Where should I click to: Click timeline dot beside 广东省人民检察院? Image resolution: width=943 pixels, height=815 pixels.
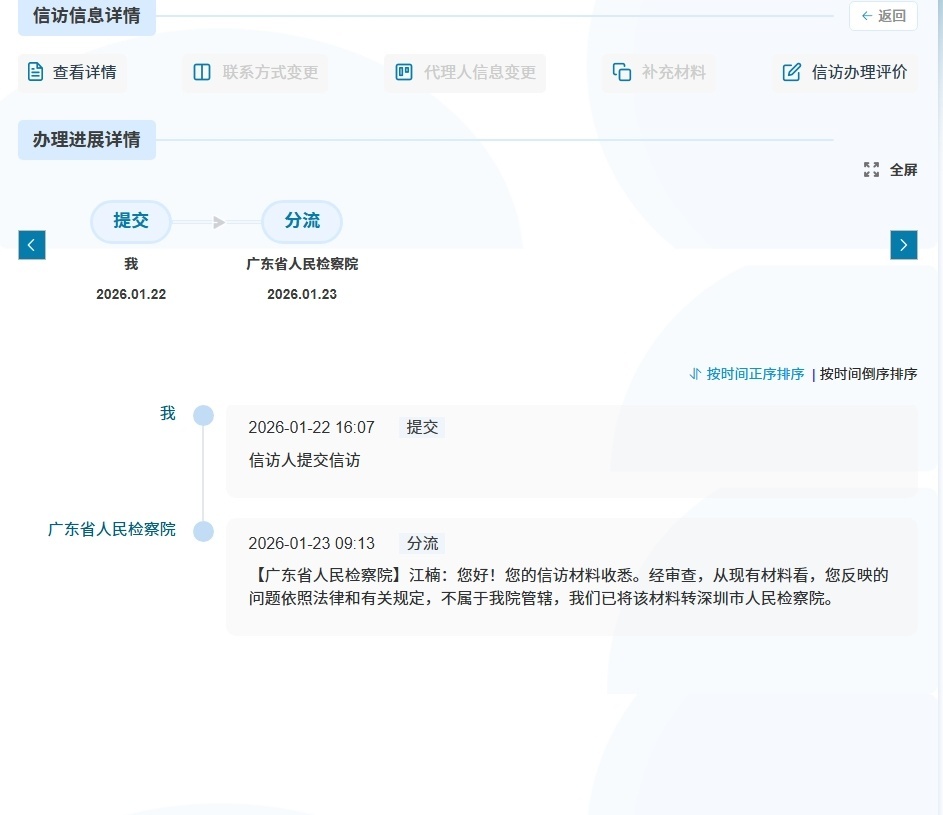pos(203,532)
